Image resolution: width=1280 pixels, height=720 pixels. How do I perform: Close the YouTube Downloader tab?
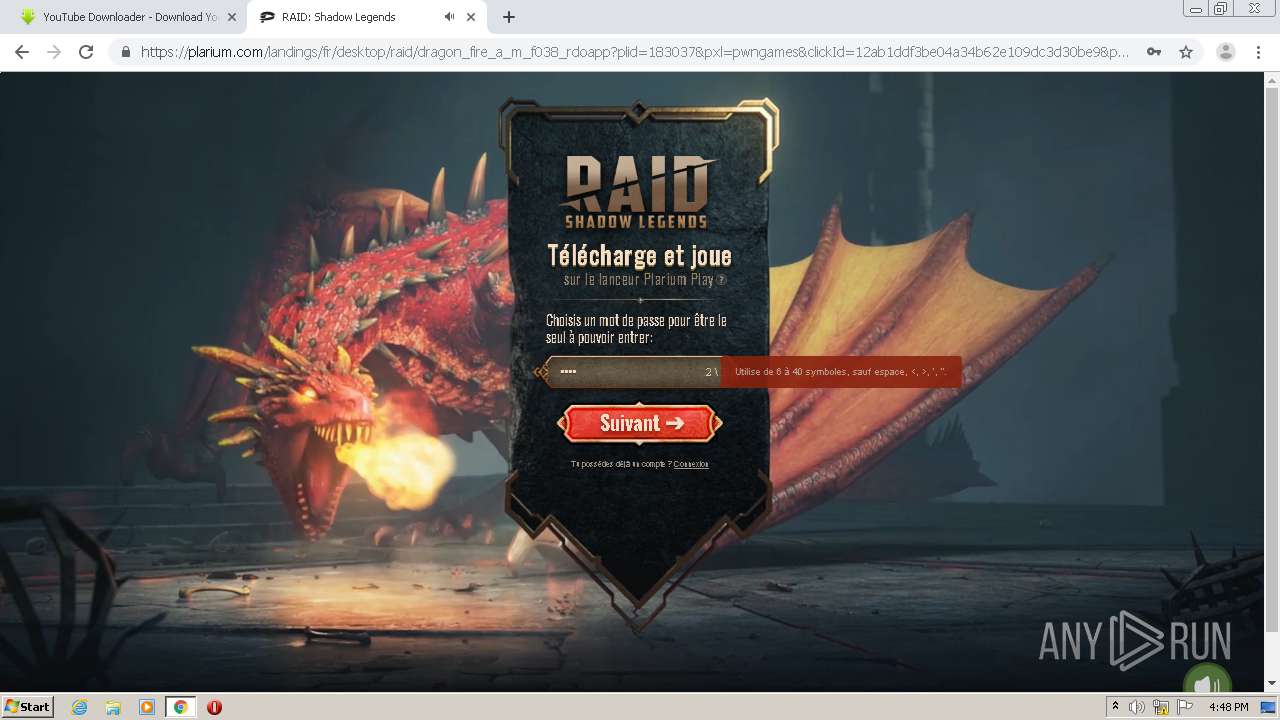point(232,17)
